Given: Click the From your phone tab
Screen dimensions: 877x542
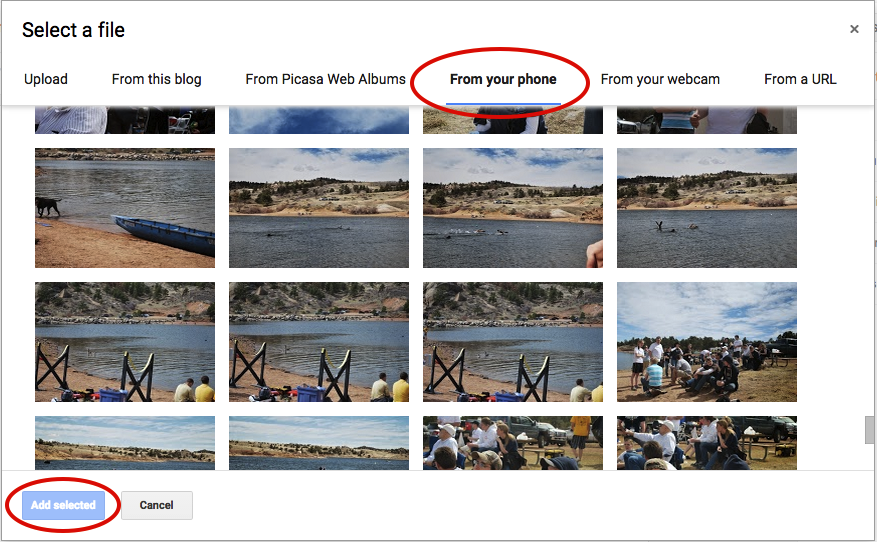Looking at the screenshot, I should [503, 79].
